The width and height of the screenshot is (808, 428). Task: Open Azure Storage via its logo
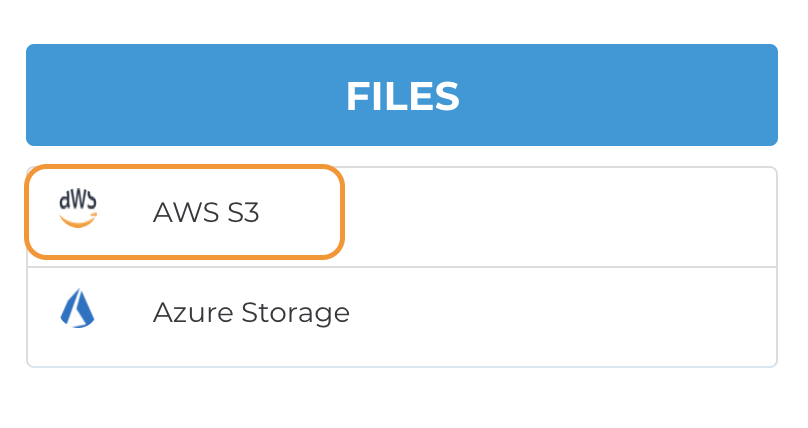coord(78,310)
